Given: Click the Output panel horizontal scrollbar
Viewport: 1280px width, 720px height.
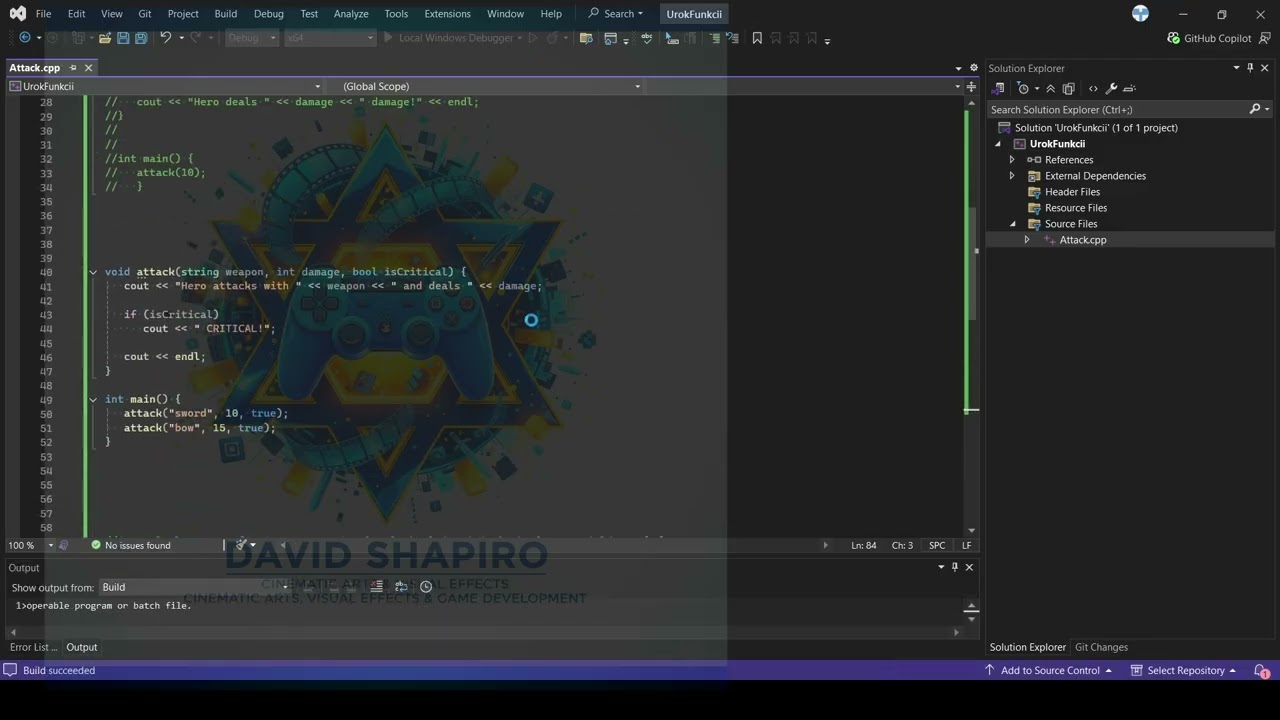Looking at the screenshot, I should (x=484, y=632).
